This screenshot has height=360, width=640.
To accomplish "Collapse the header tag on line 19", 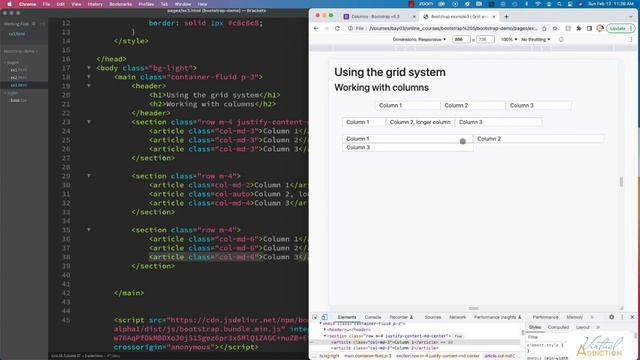I will 89,86.
